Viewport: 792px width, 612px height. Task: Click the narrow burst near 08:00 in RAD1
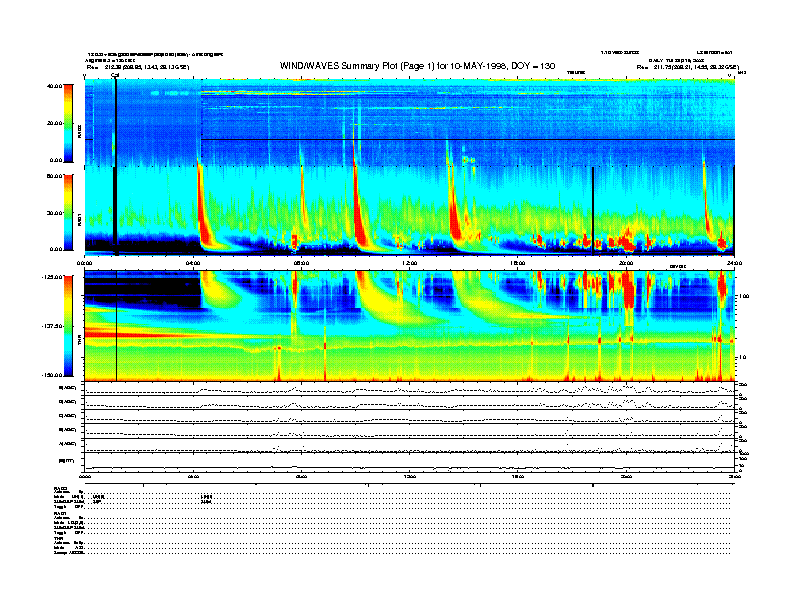coord(303,192)
